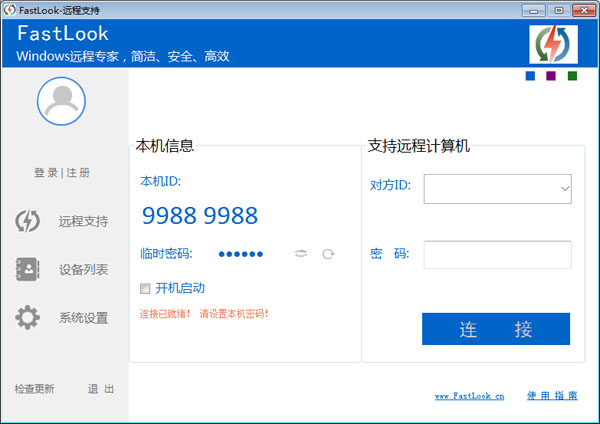Open the www.FastLook.cn link
Image resolution: width=600 pixels, height=424 pixels.
click(469, 396)
